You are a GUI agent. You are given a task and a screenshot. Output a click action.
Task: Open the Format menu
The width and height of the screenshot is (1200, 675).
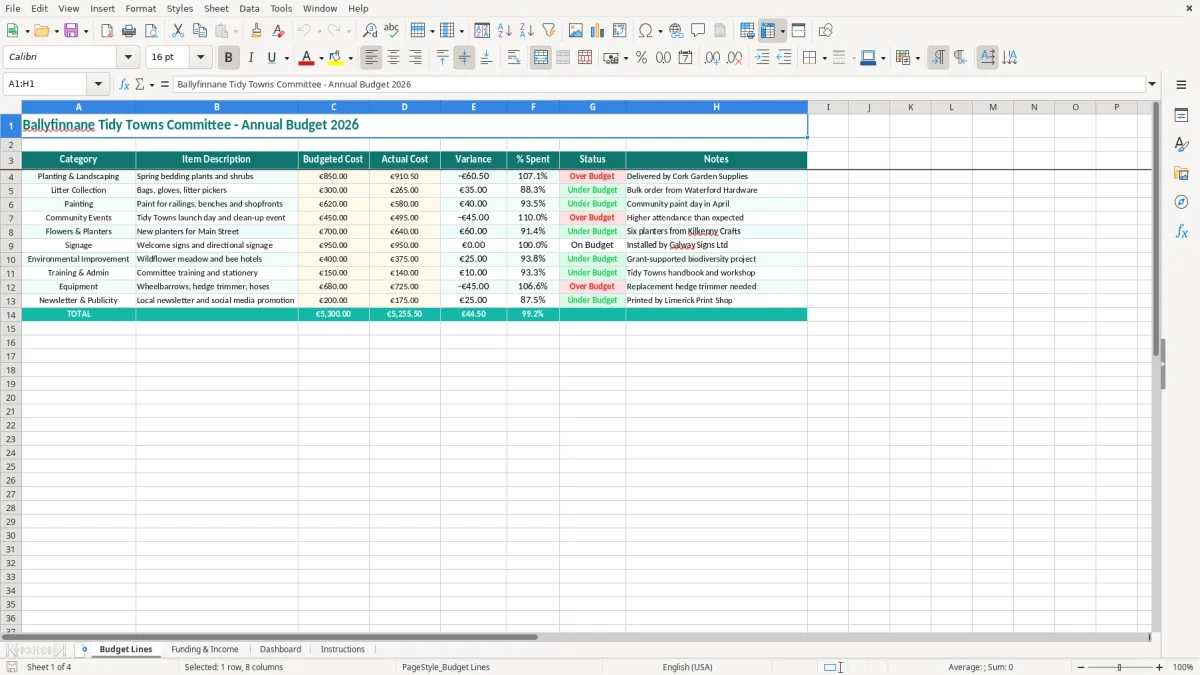pos(141,8)
